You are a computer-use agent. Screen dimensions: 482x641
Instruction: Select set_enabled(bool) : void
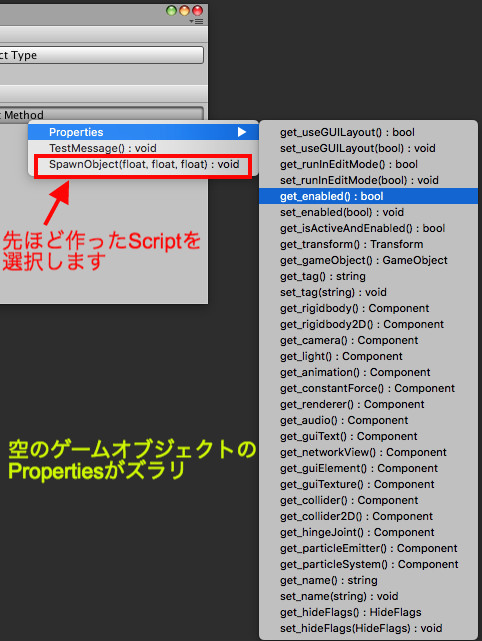368,212
